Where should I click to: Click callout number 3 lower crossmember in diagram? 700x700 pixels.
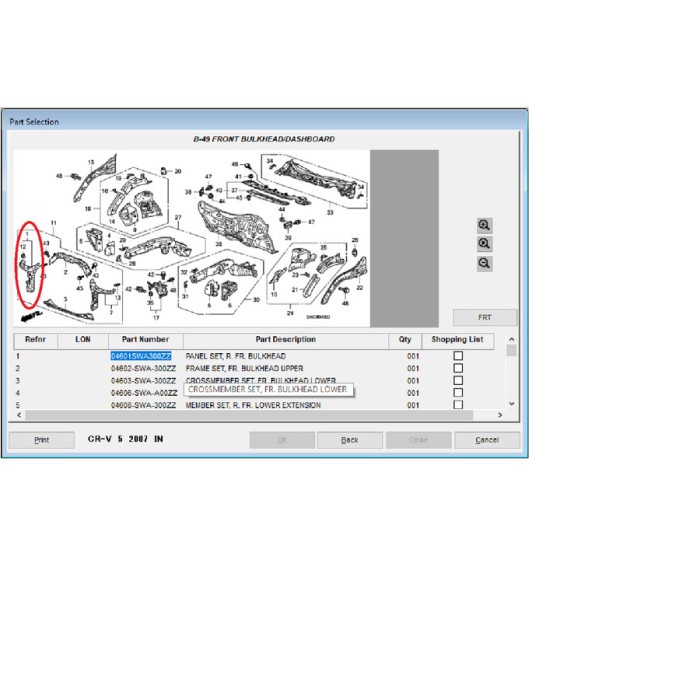(66, 299)
